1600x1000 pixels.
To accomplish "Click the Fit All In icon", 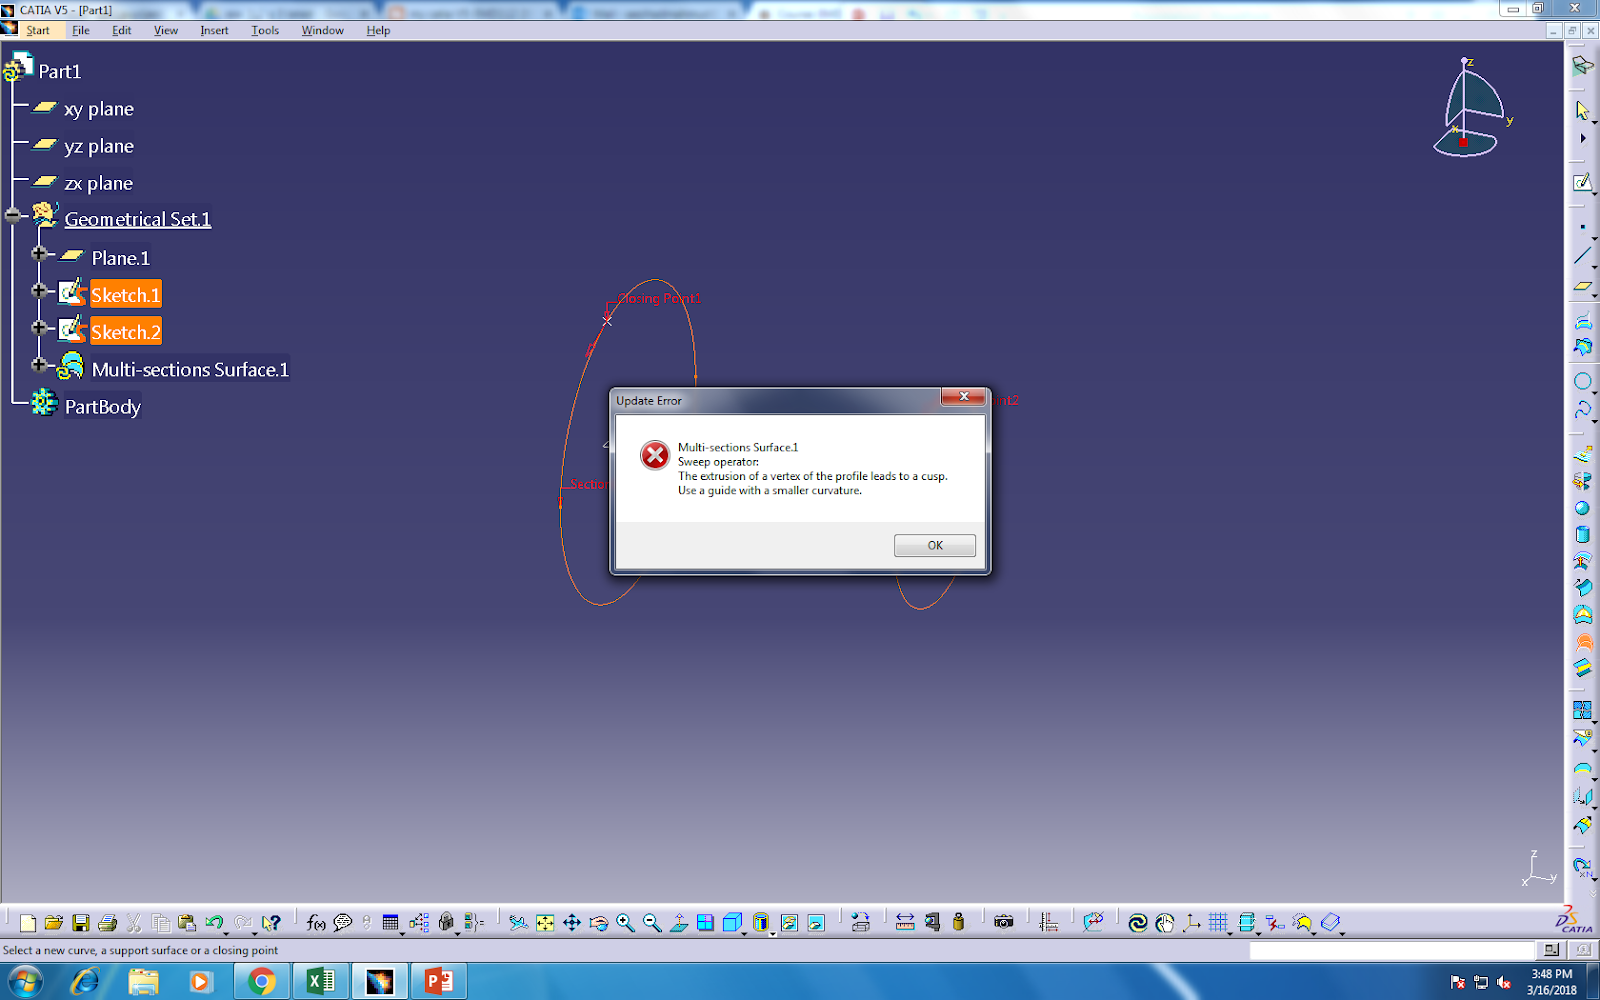I will pos(546,922).
